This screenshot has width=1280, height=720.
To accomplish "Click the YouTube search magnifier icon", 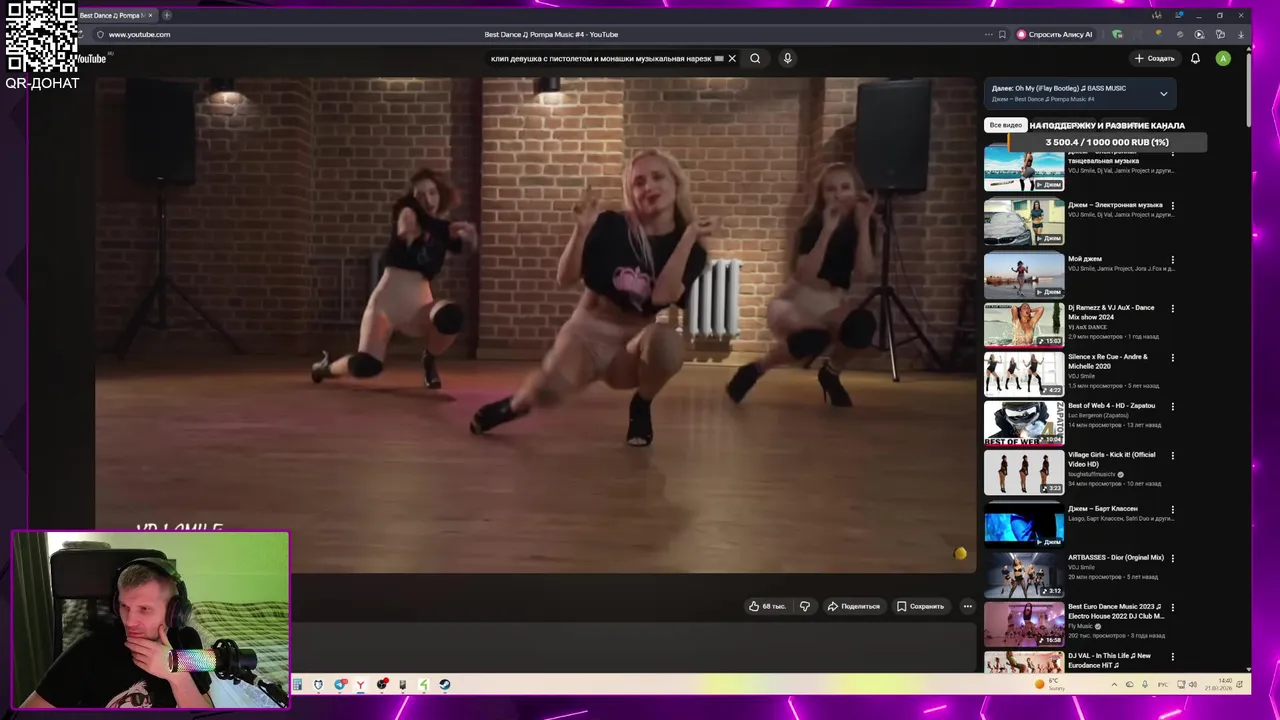I will pos(755,58).
